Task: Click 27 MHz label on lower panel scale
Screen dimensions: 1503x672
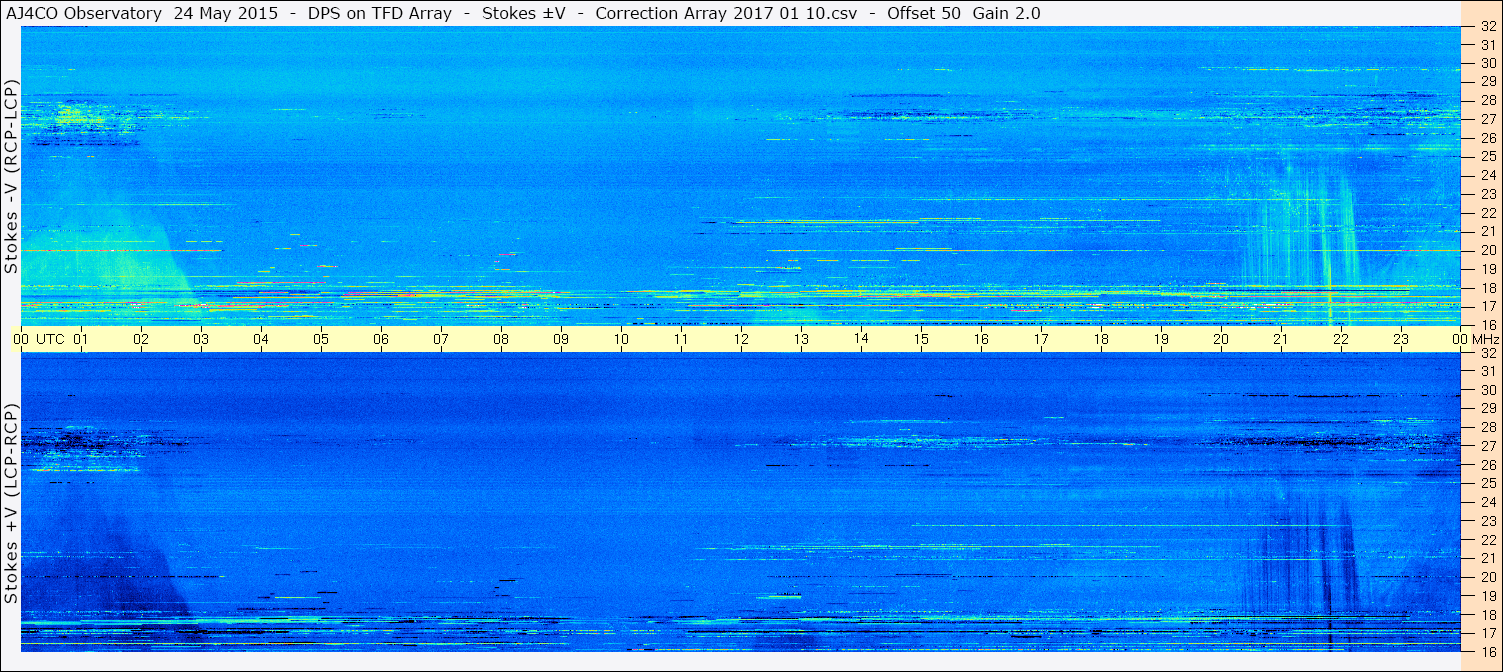Action: tap(1487, 446)
